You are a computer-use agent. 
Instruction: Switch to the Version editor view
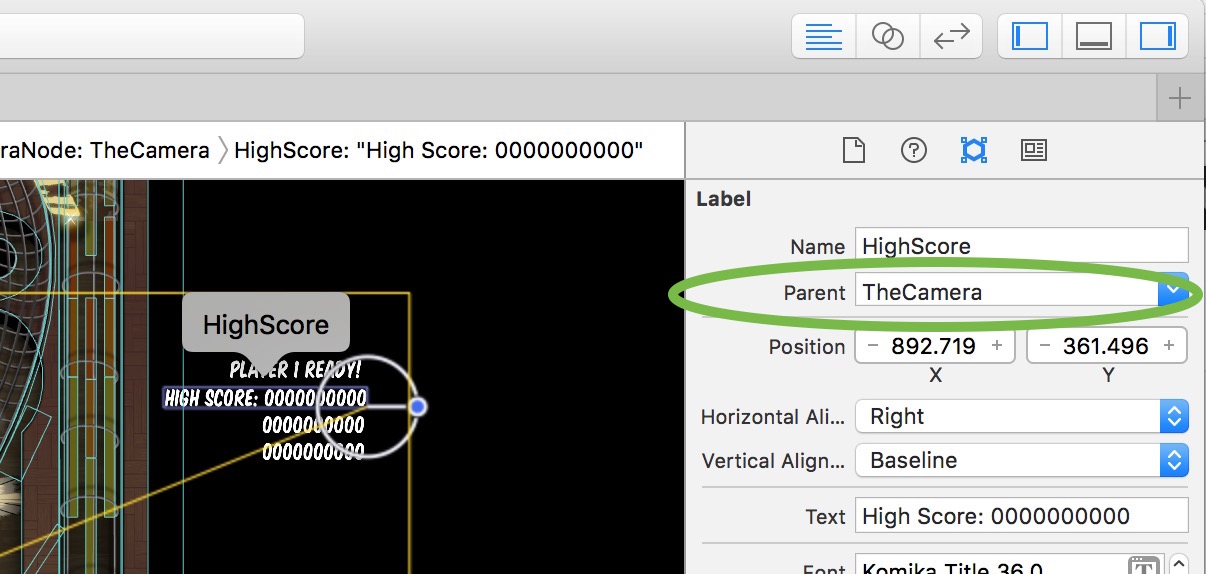(951, 37)
